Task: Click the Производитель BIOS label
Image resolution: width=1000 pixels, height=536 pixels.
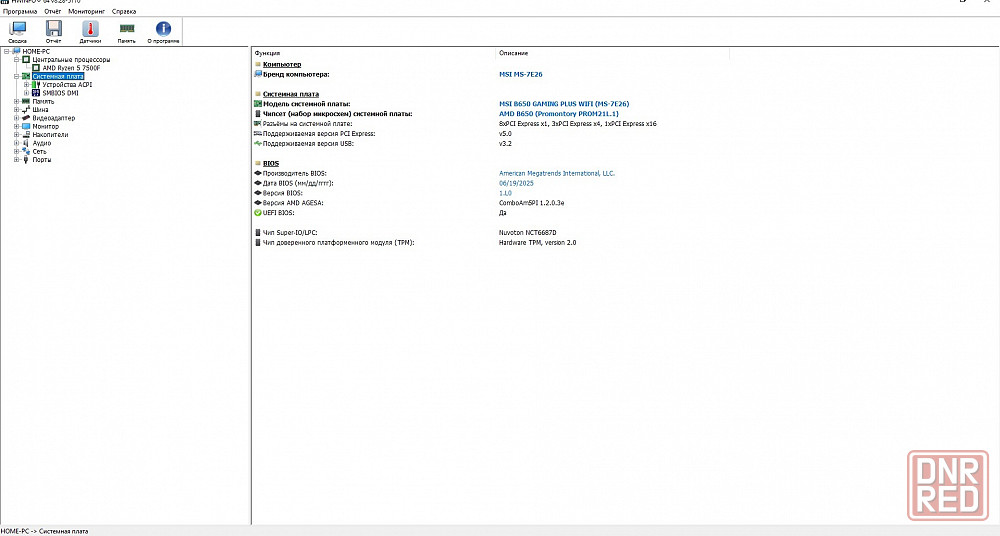Action: pyautogui.click(x=295, y=173)
